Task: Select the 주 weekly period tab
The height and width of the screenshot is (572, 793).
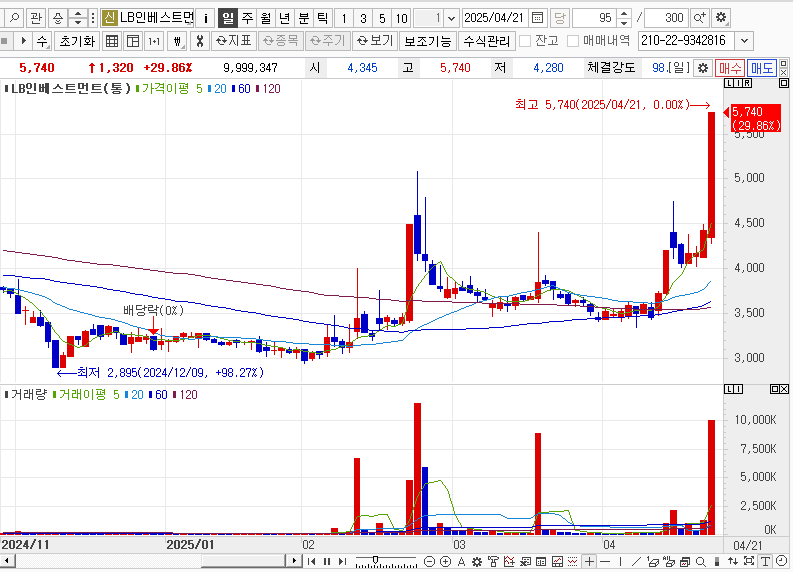Action: coord(247,18)
